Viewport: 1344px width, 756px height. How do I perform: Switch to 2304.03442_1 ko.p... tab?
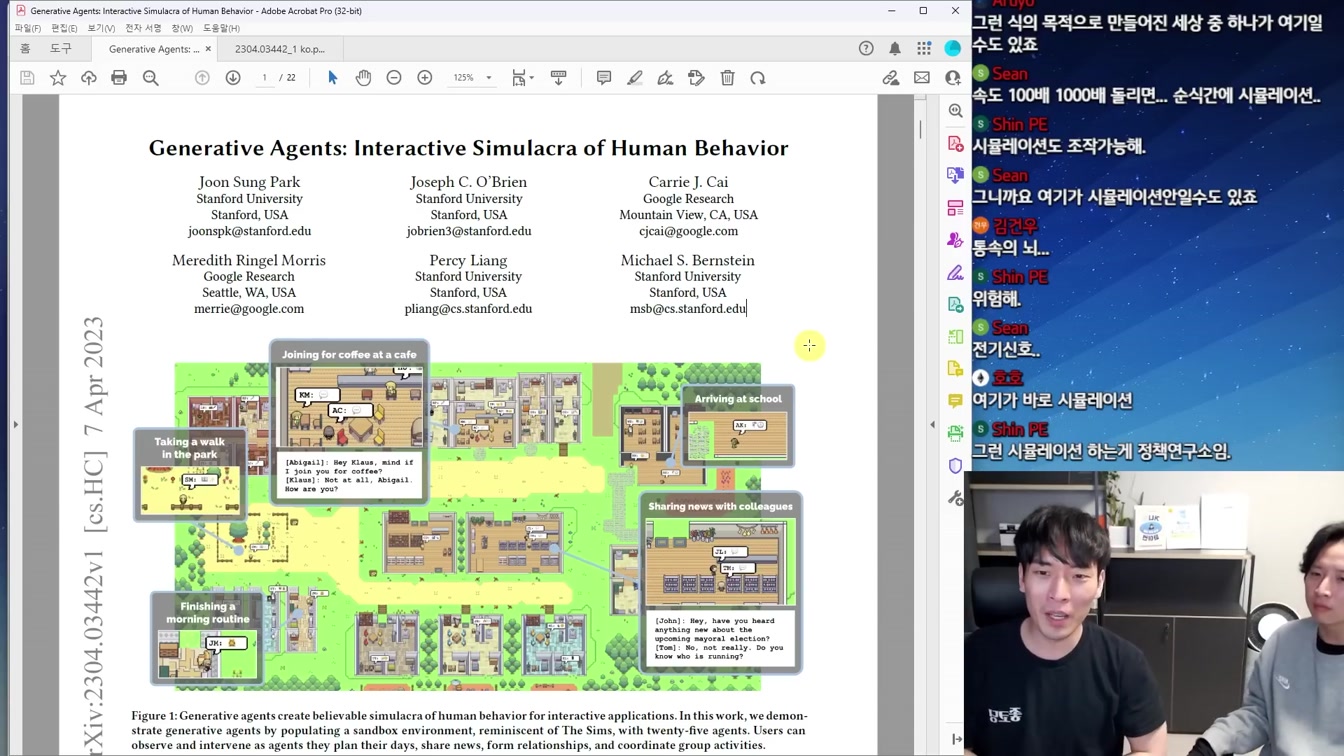[x=280, y=49]
